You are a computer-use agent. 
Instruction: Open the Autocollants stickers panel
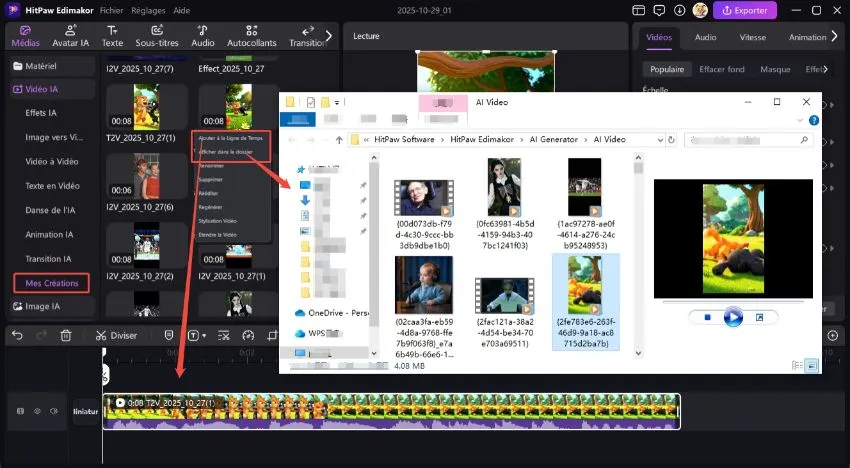[x=252, y=36]
